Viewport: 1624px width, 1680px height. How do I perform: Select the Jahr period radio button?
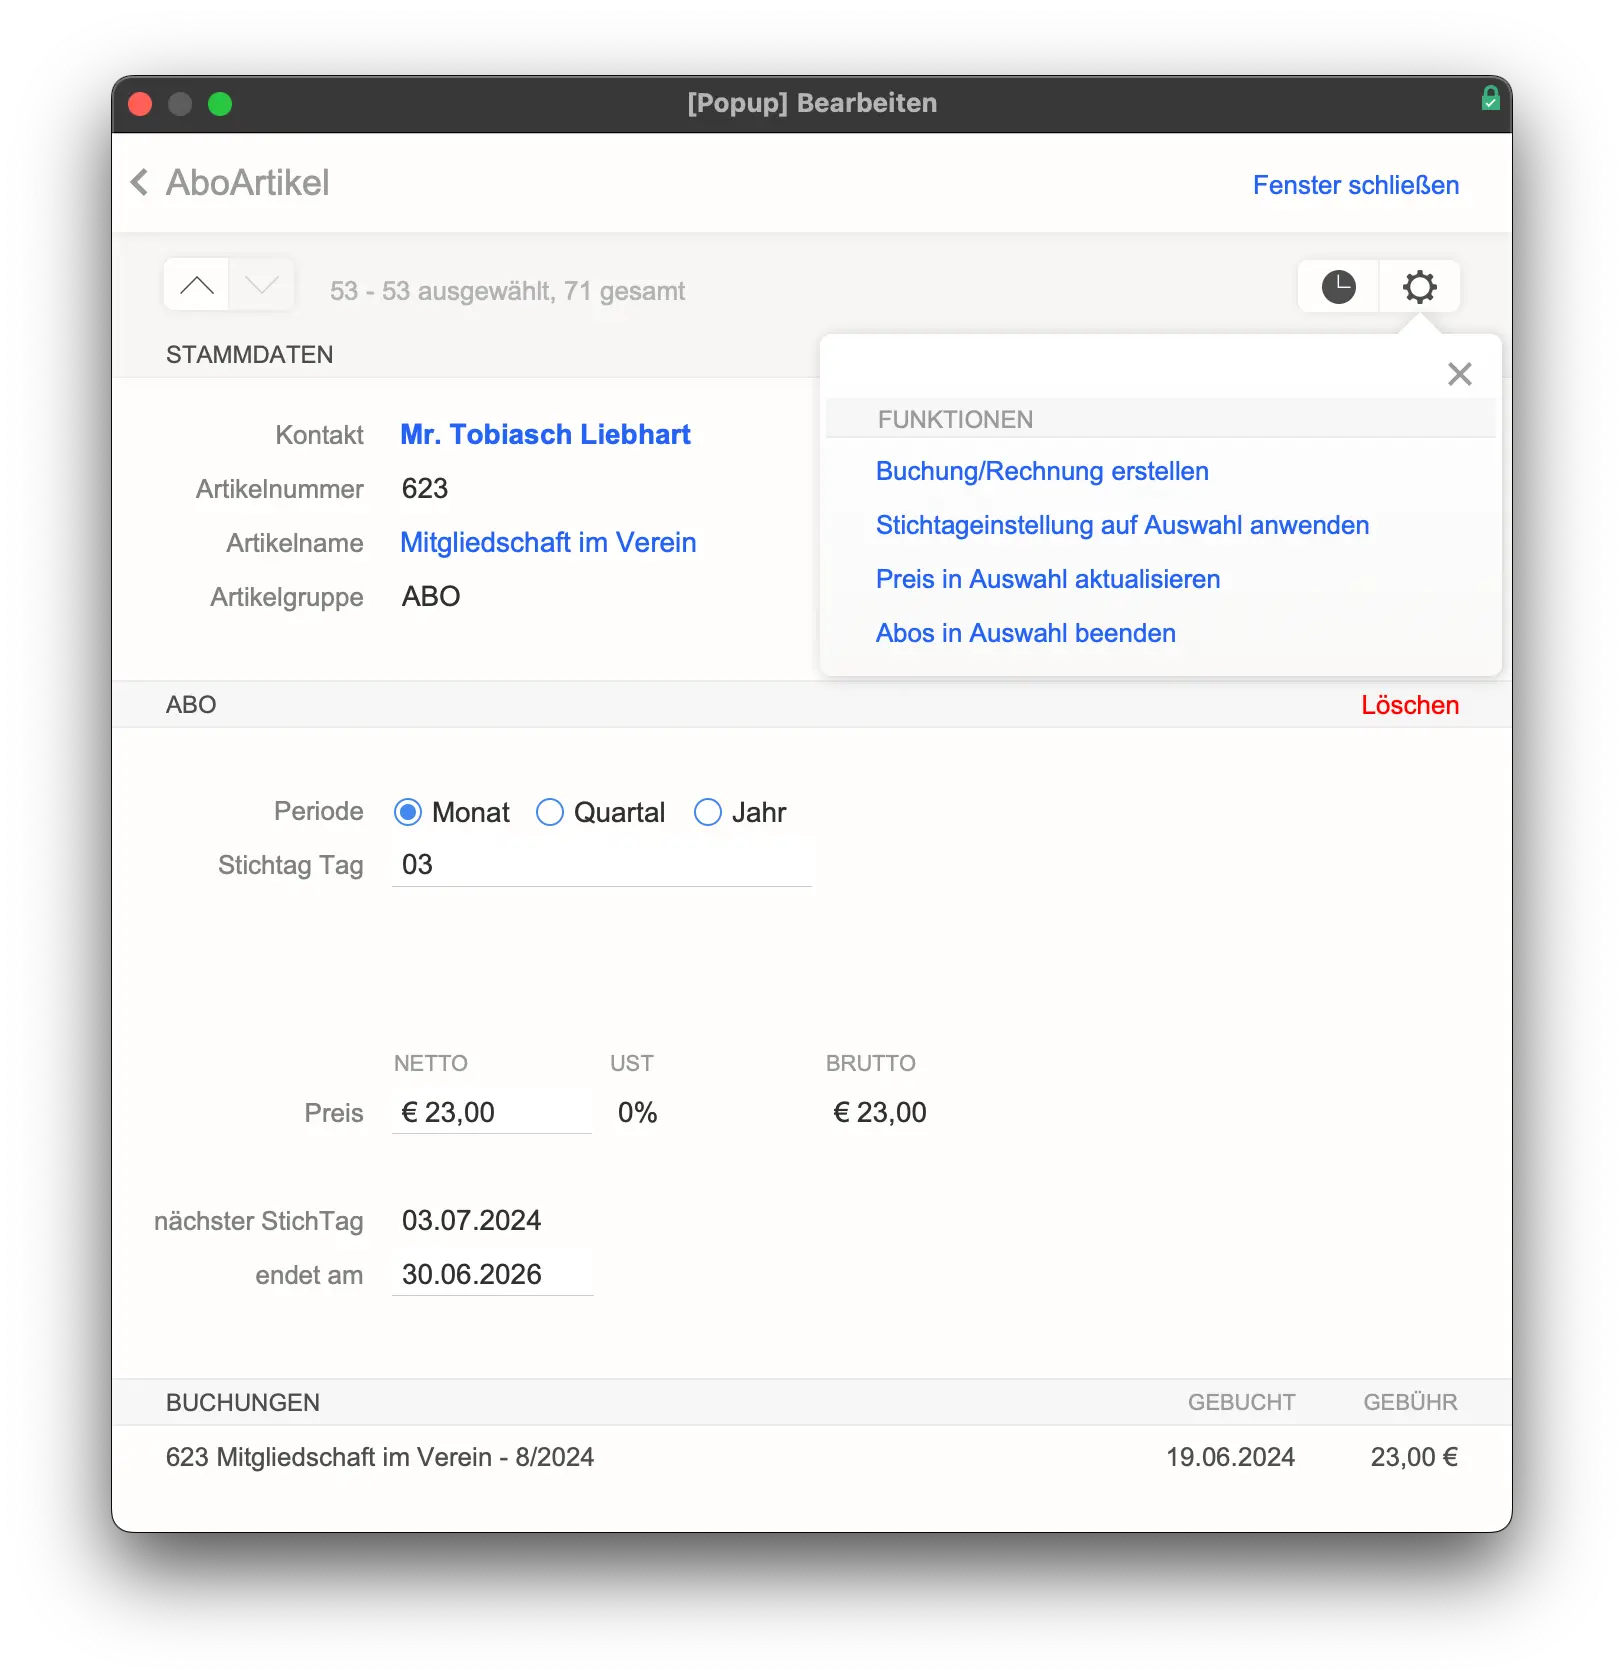[708, 812]
